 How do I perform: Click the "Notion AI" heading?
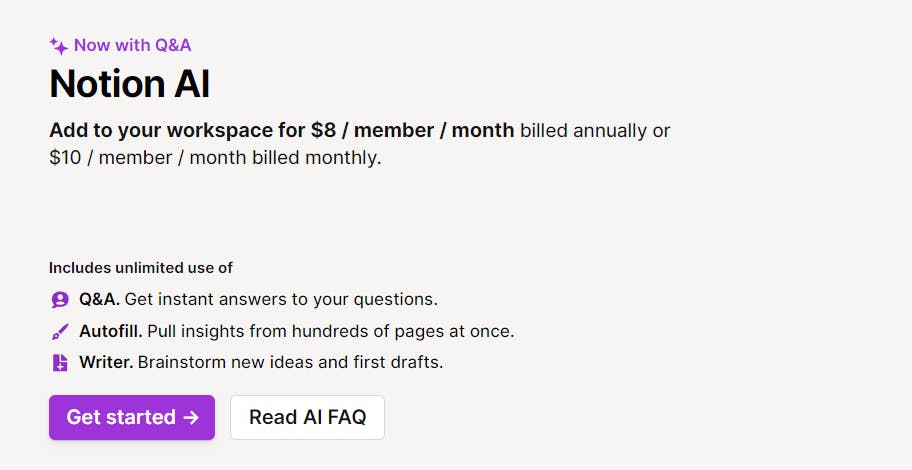click(130, 83)
